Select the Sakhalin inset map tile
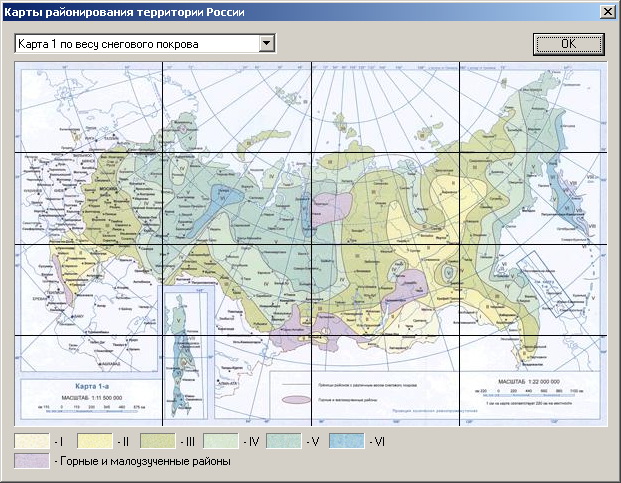This screenshot has height=483, width=621. [185, 354]
